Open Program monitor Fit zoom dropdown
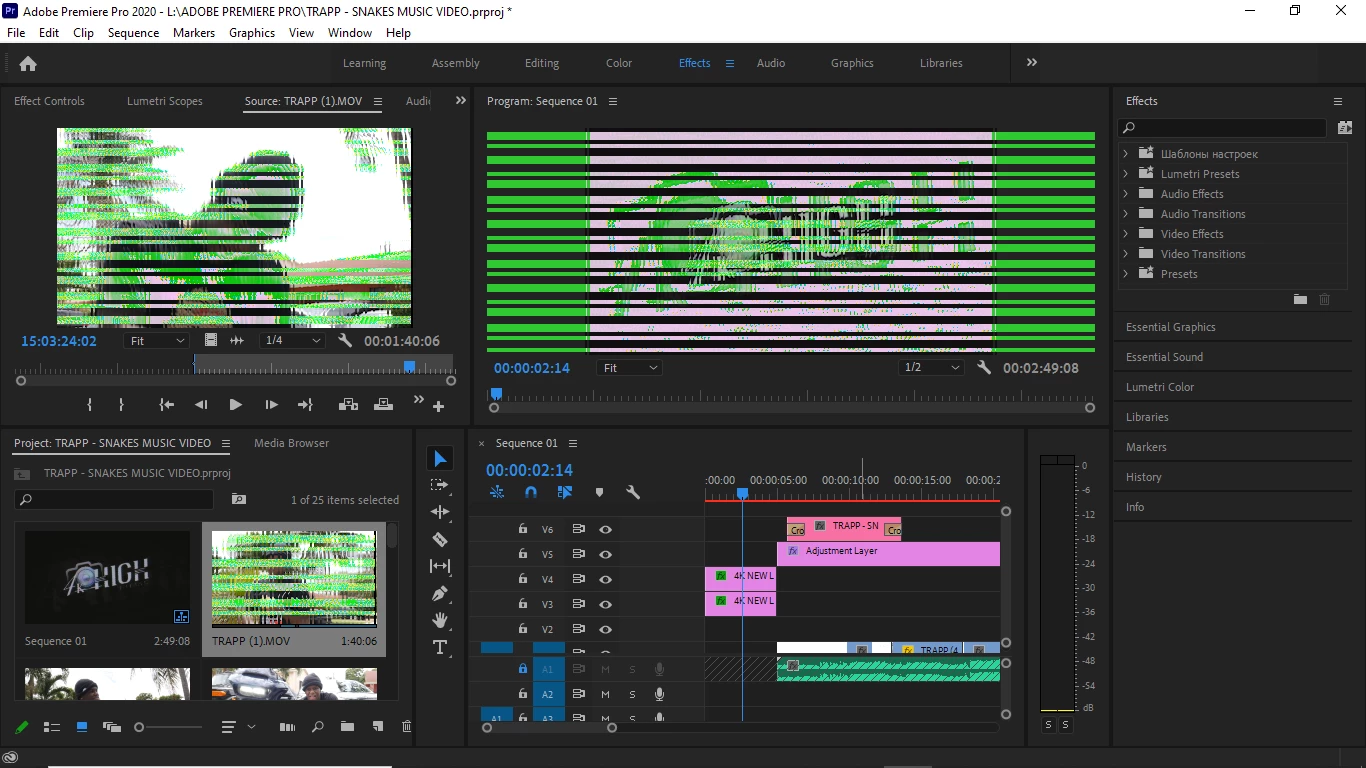The height and width of the screenshot is (768, 1366). click(630, 368)
